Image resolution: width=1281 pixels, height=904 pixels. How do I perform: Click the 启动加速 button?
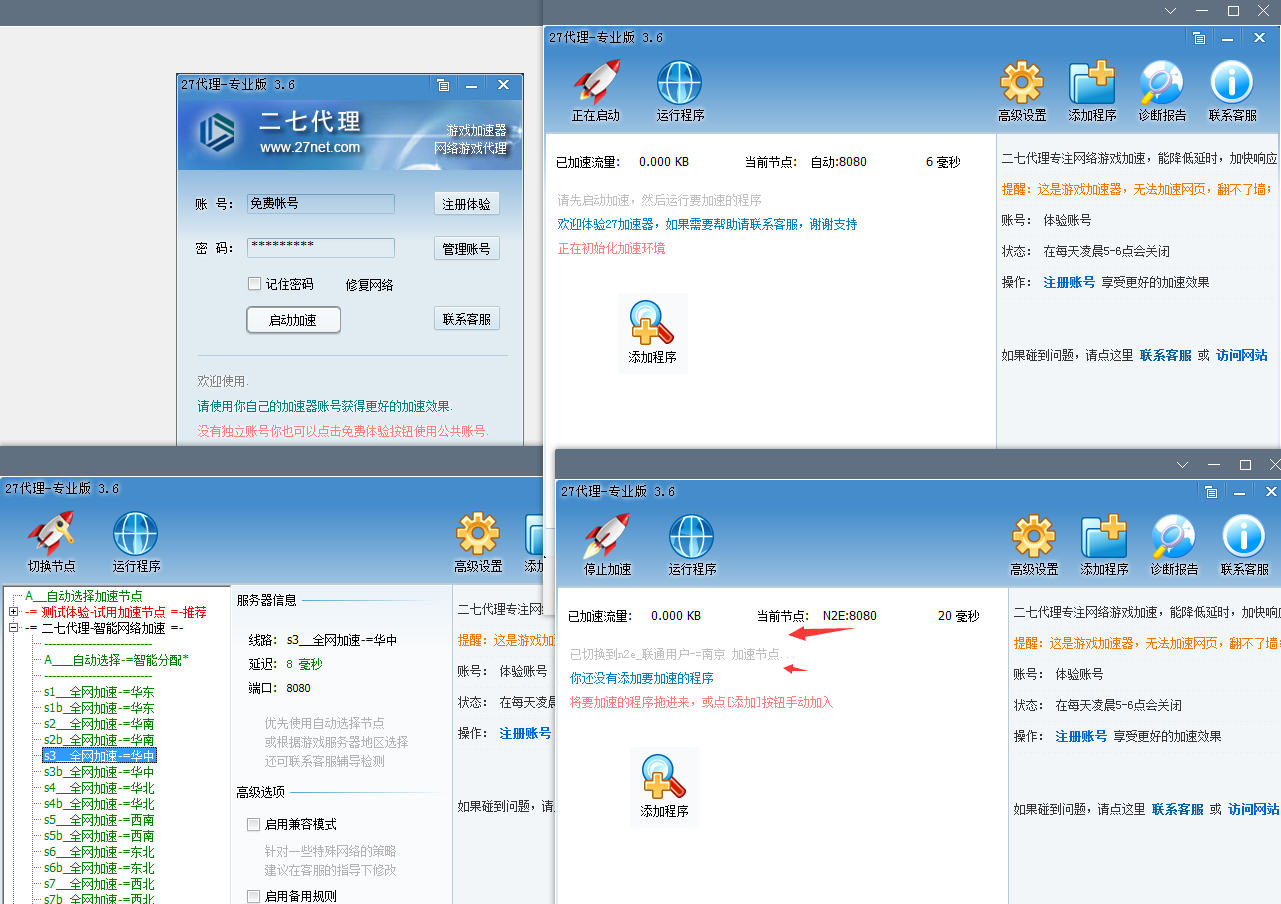coord(292,319)
